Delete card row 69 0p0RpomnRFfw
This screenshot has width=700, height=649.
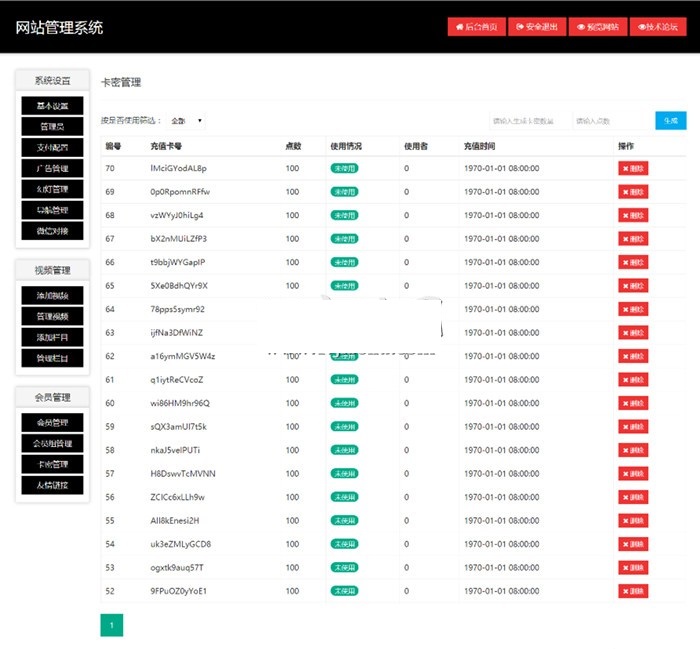pos(633,192)
